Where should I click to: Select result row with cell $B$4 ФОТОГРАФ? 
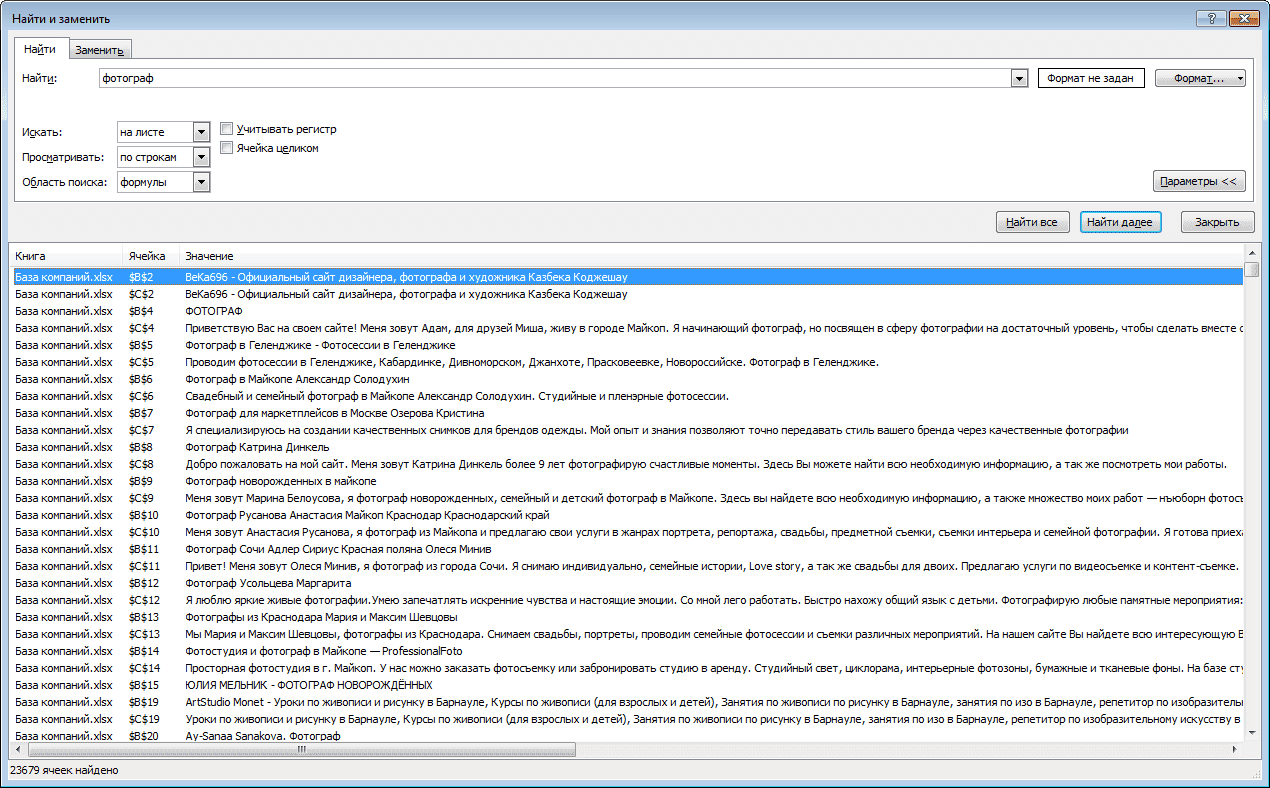click(x=628, y=311)
